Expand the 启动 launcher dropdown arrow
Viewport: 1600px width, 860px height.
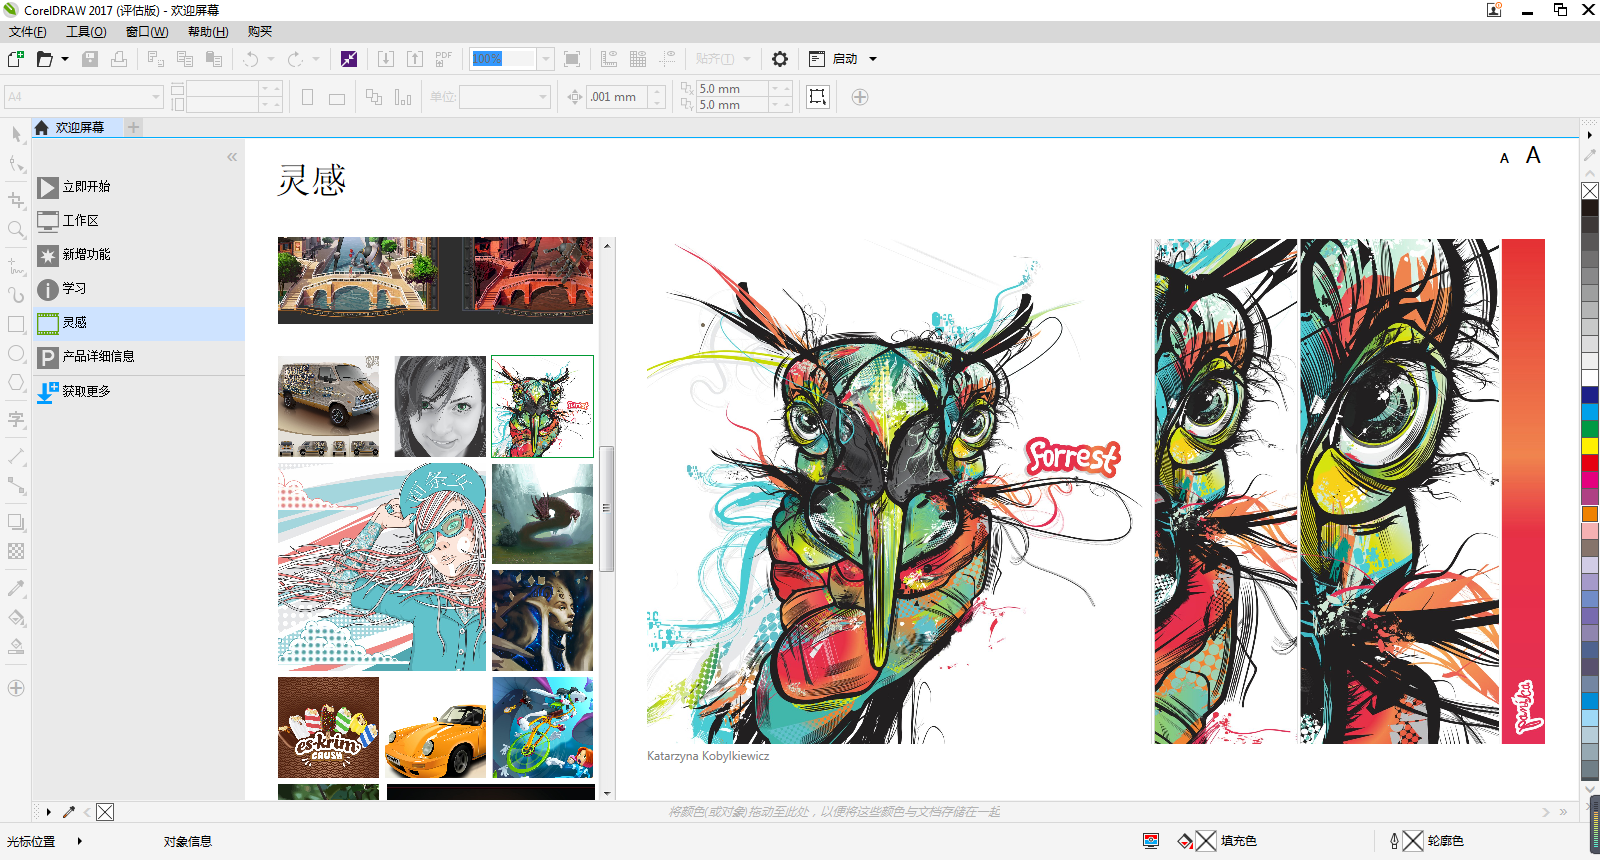point(873,59)
